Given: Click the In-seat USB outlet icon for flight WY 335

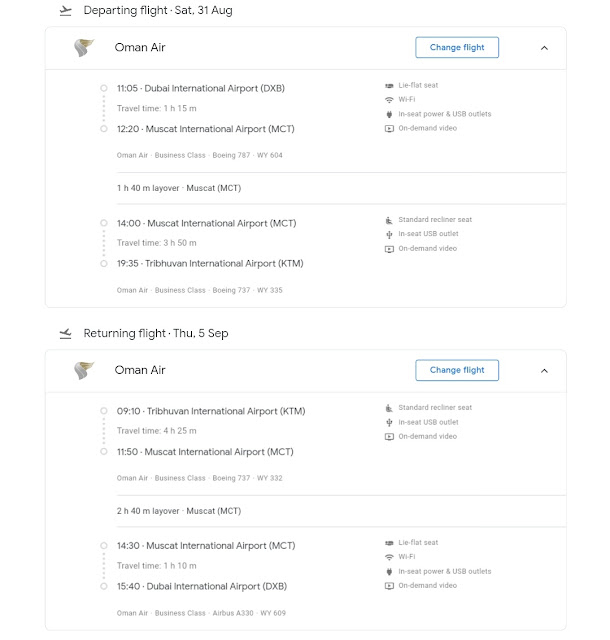Looking at the screenshot, I should pyautogui.click(x=389, y=234).
